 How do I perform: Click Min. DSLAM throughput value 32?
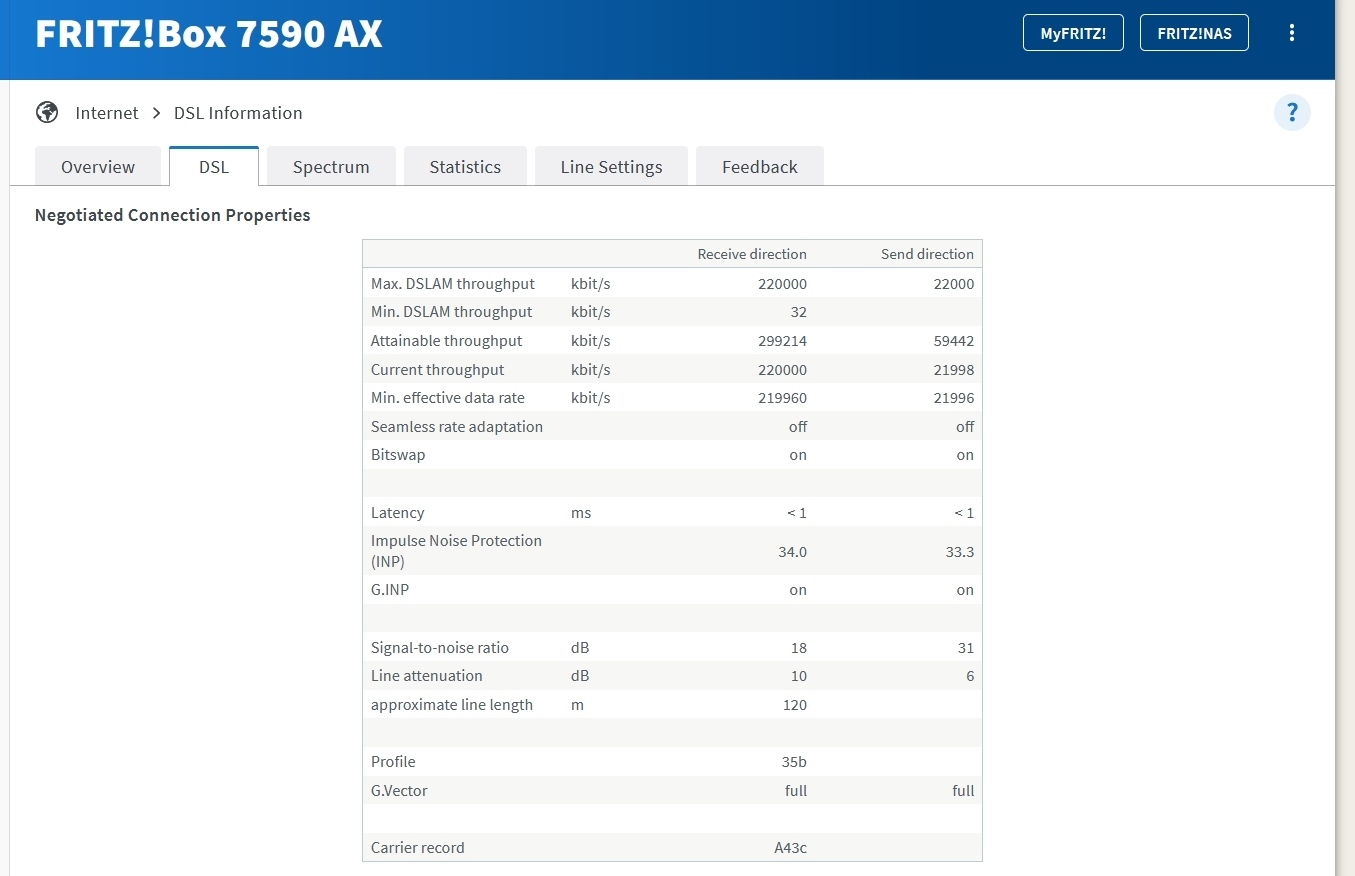(x=798, y=312)
